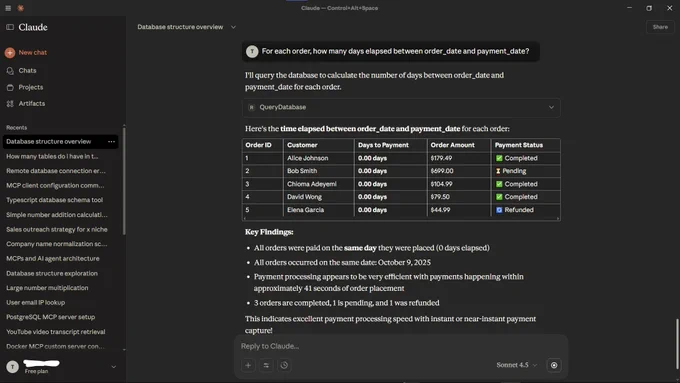Click the table horizontal scrollbar
Image resolution: width=680 pixels, height=383 pixels.
click(x=401, y=219)
